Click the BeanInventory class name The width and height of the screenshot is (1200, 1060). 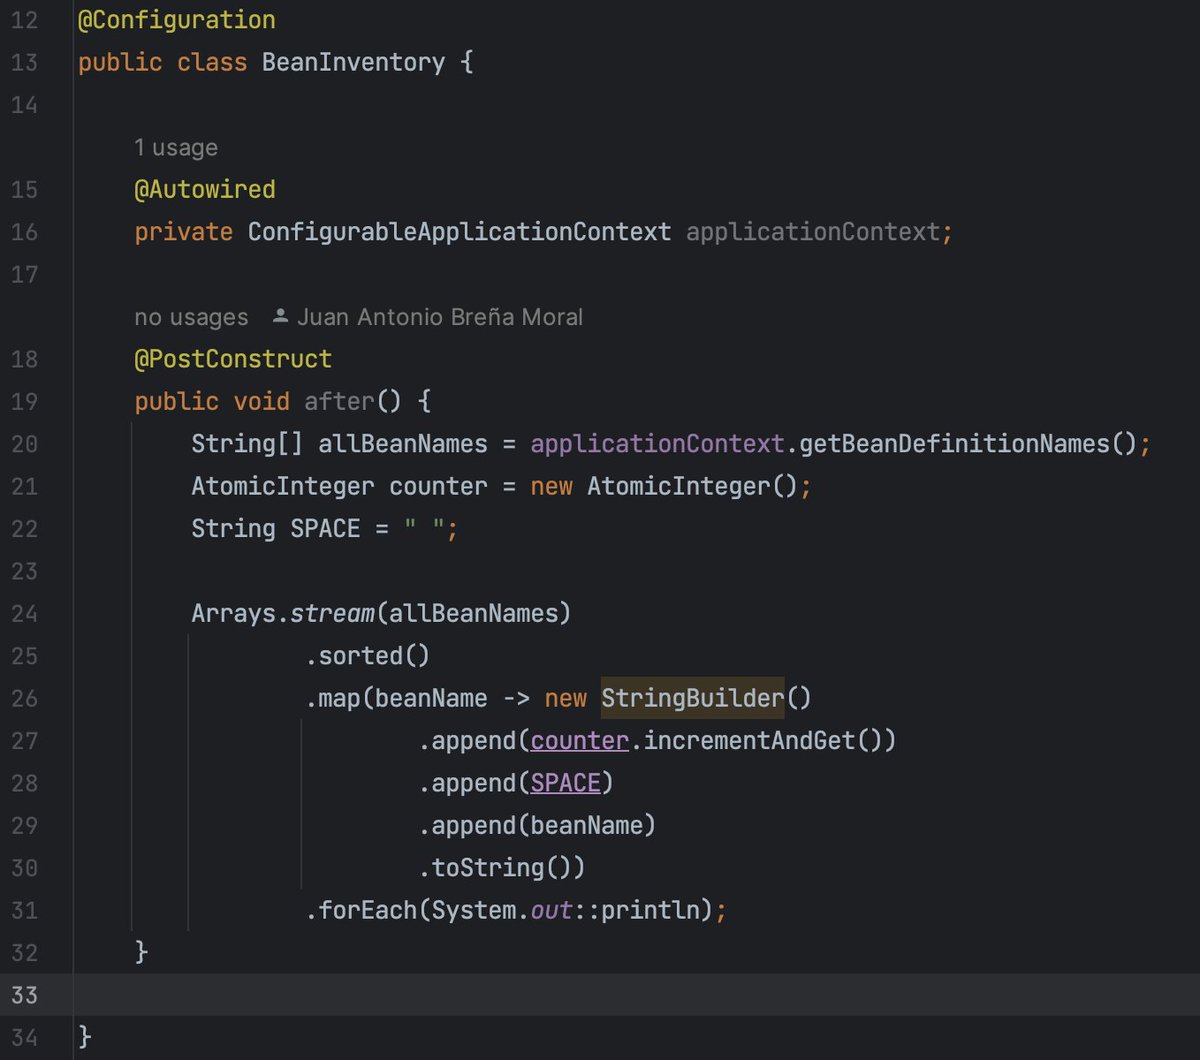(x=353, y=62)
